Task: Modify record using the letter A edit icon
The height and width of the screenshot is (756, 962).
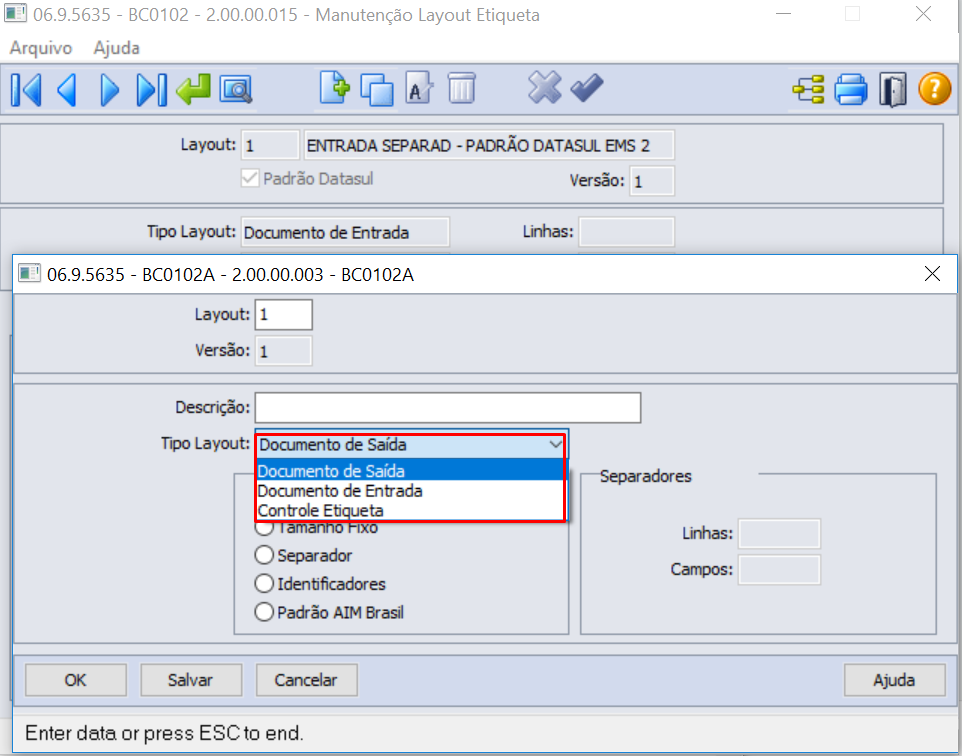Action: pos(419,88)
